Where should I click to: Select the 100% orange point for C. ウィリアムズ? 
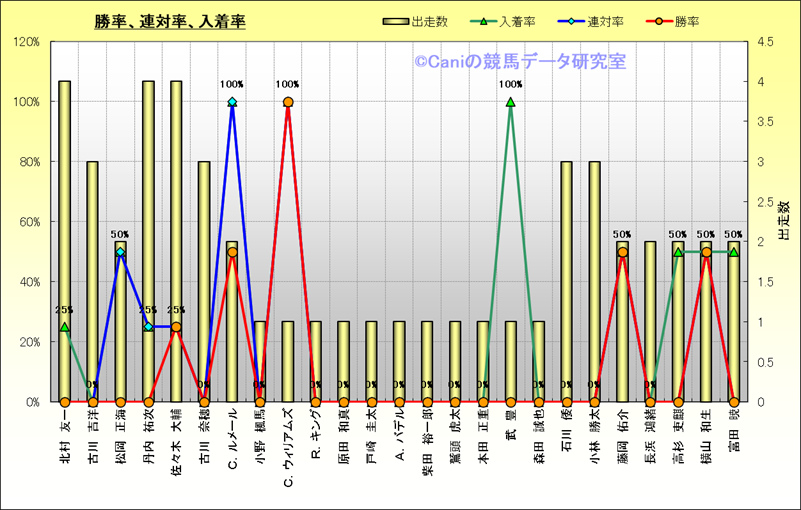(288, 102)
